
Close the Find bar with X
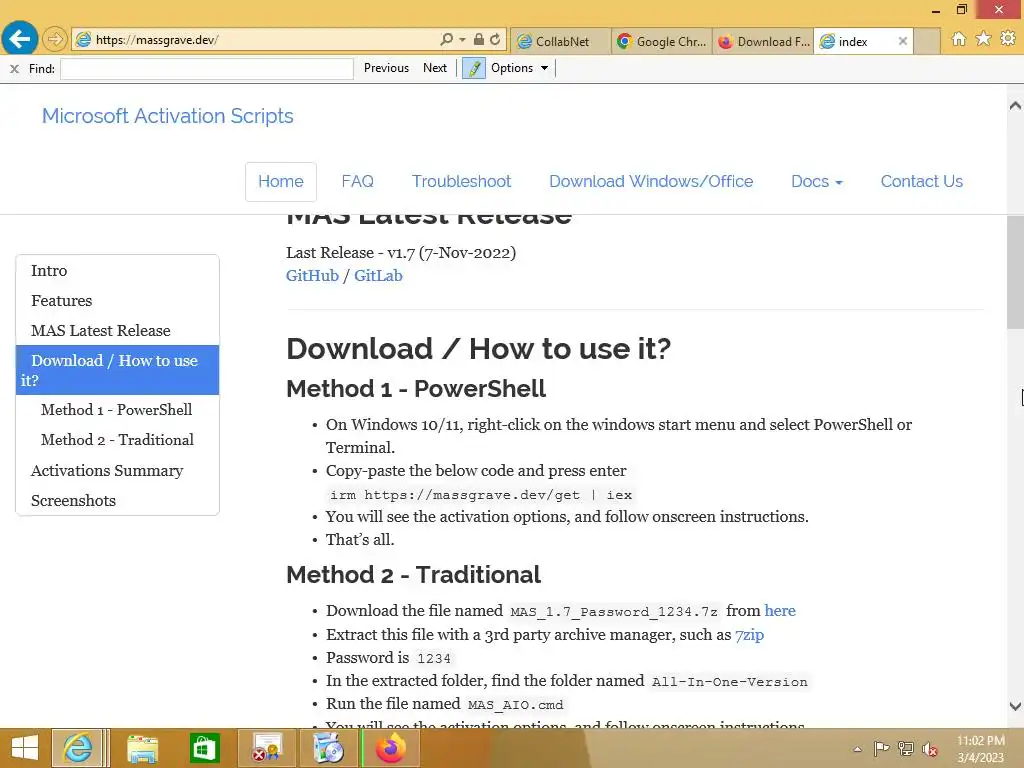pos(14,68)
